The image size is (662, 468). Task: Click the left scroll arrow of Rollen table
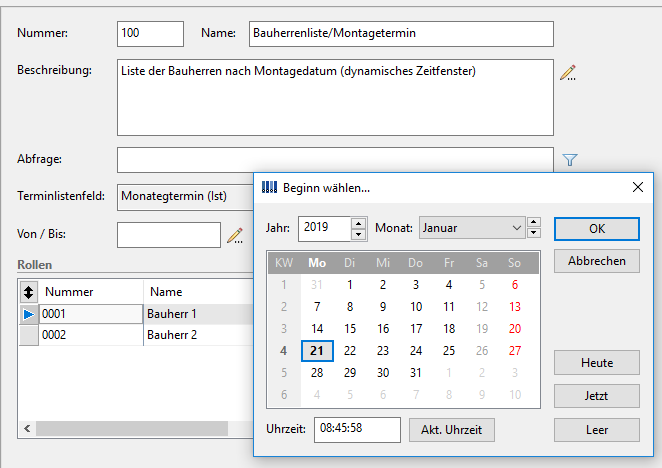click(27, 429)
